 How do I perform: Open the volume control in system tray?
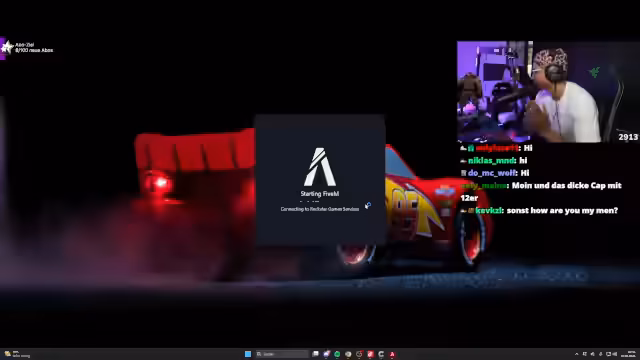tap(615, 354)
